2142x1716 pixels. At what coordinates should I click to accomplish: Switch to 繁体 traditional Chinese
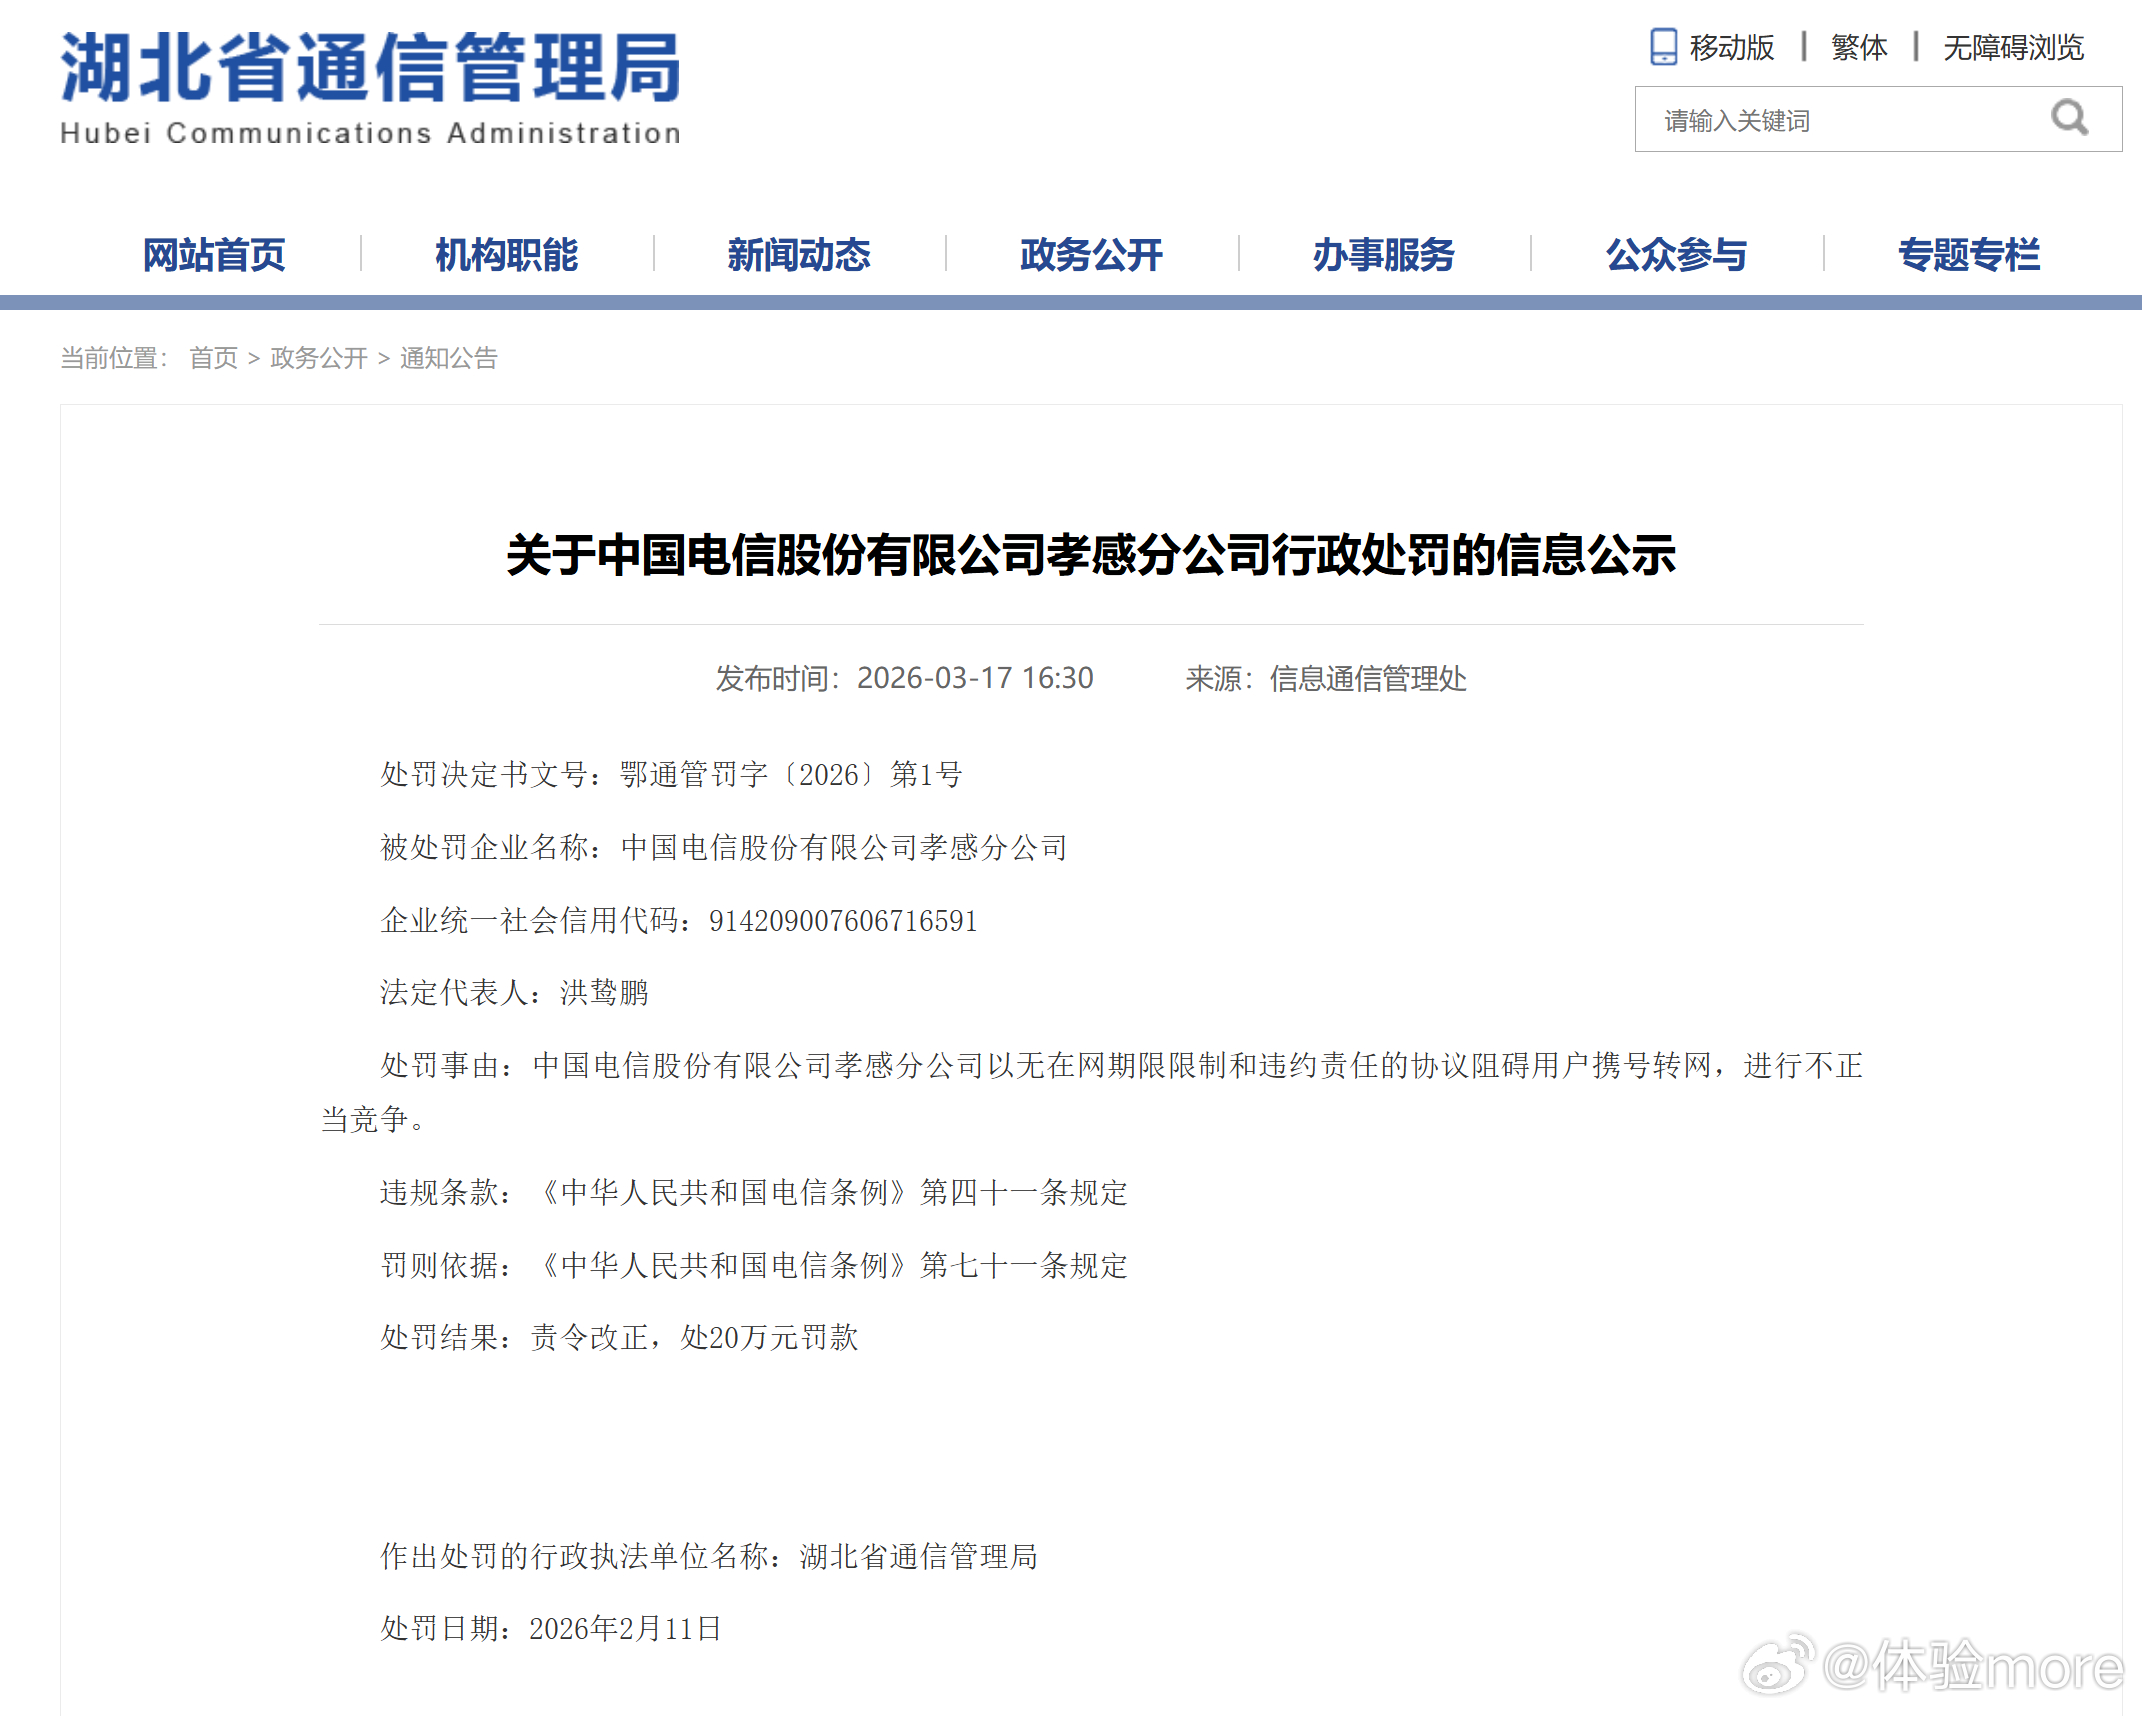tap(1858, 47)
